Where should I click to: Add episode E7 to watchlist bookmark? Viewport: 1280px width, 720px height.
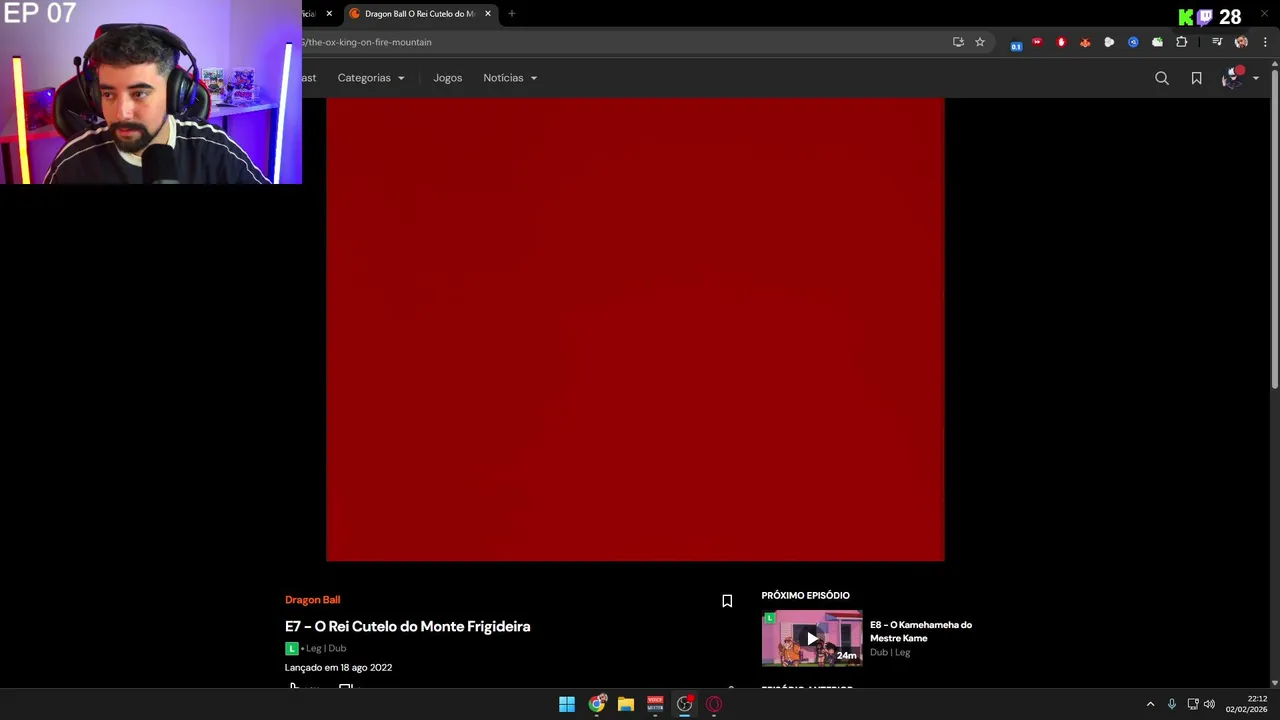pos(727,601)
